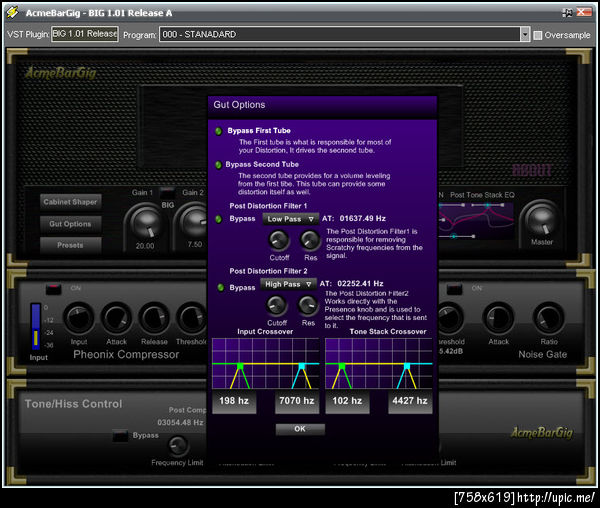Click the Post Tone Stack EQ graph
Image resolution: width=600 pixels, height=508 pixels.
pos(476,221)
